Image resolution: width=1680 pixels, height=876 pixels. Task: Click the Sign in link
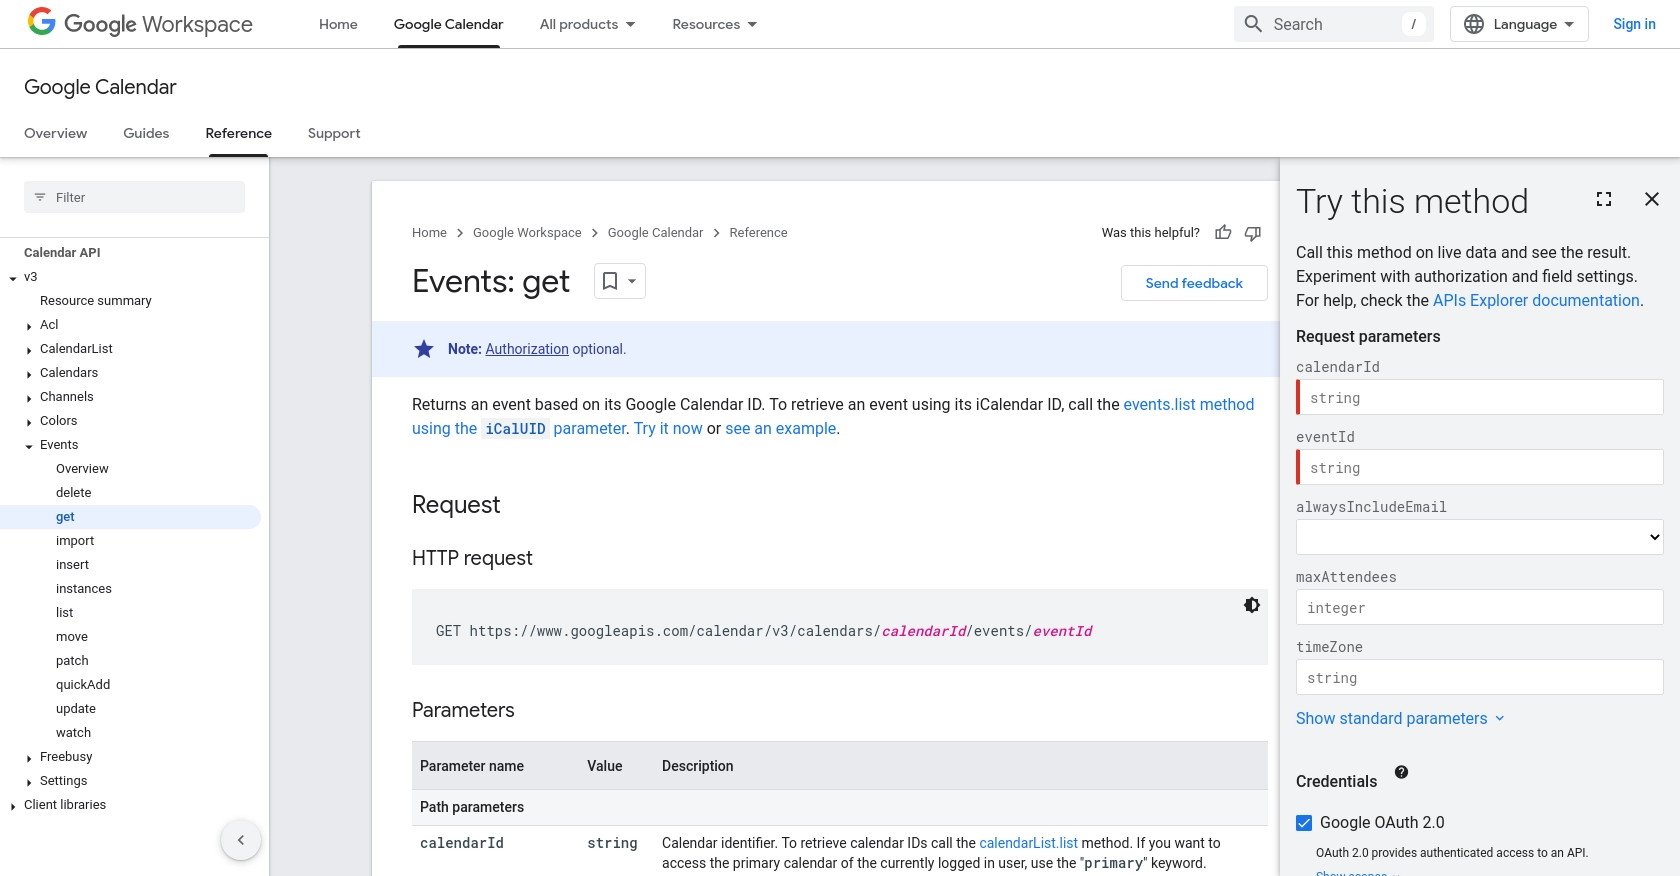coord(1634,24)
